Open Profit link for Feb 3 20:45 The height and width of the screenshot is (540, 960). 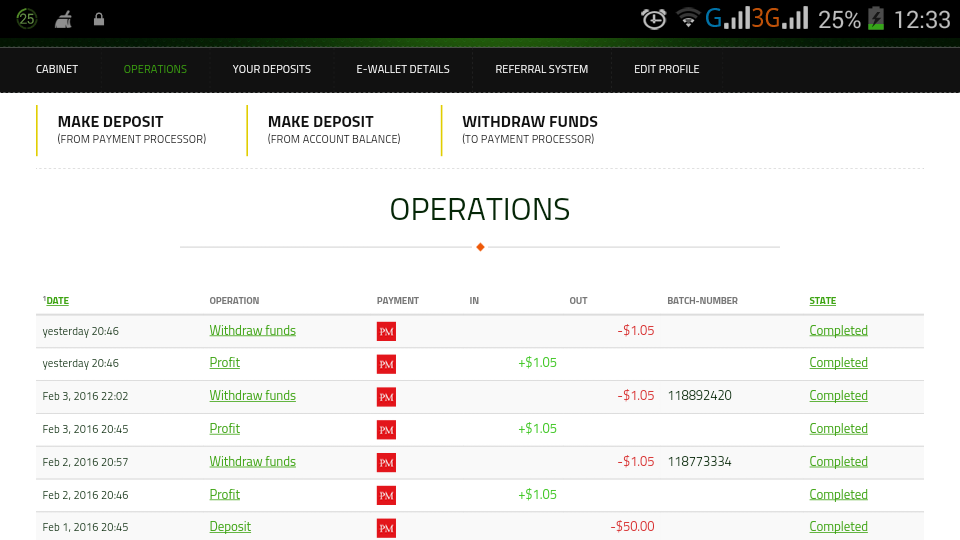(224, 429)
